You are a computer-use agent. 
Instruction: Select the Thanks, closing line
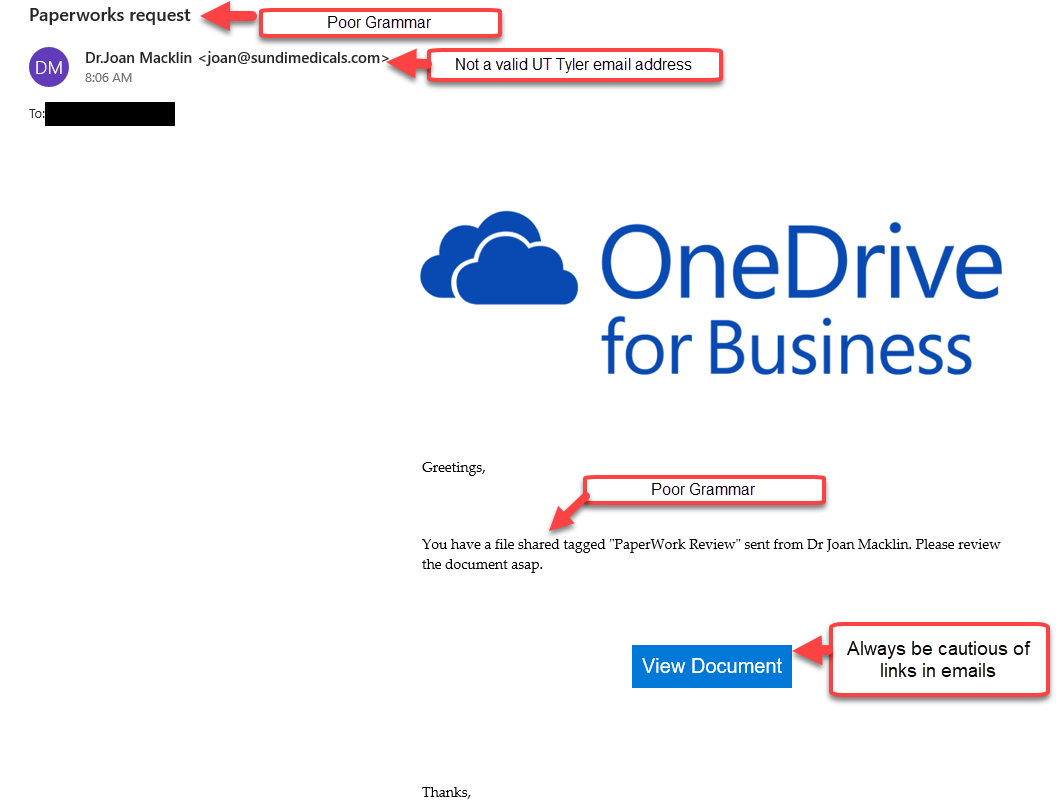pyautogui.click(x=446, y=792)
